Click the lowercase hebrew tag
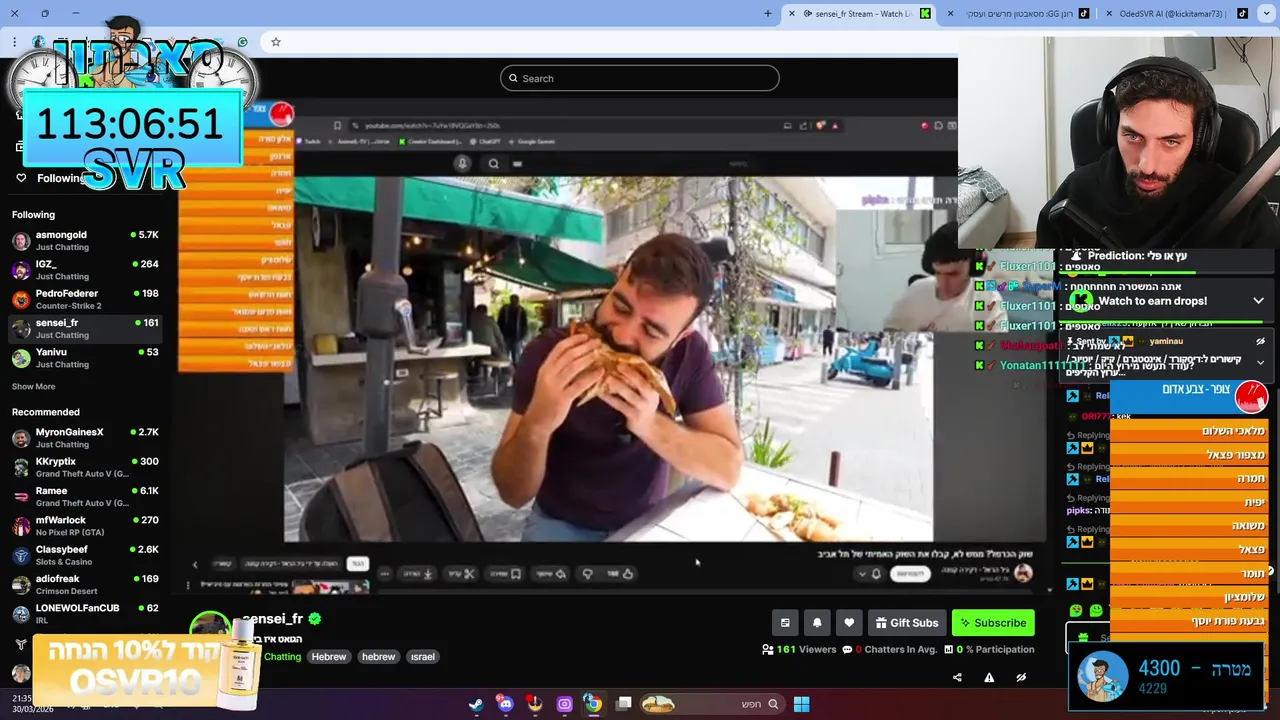1280x720 pixels. click(378, 657)
